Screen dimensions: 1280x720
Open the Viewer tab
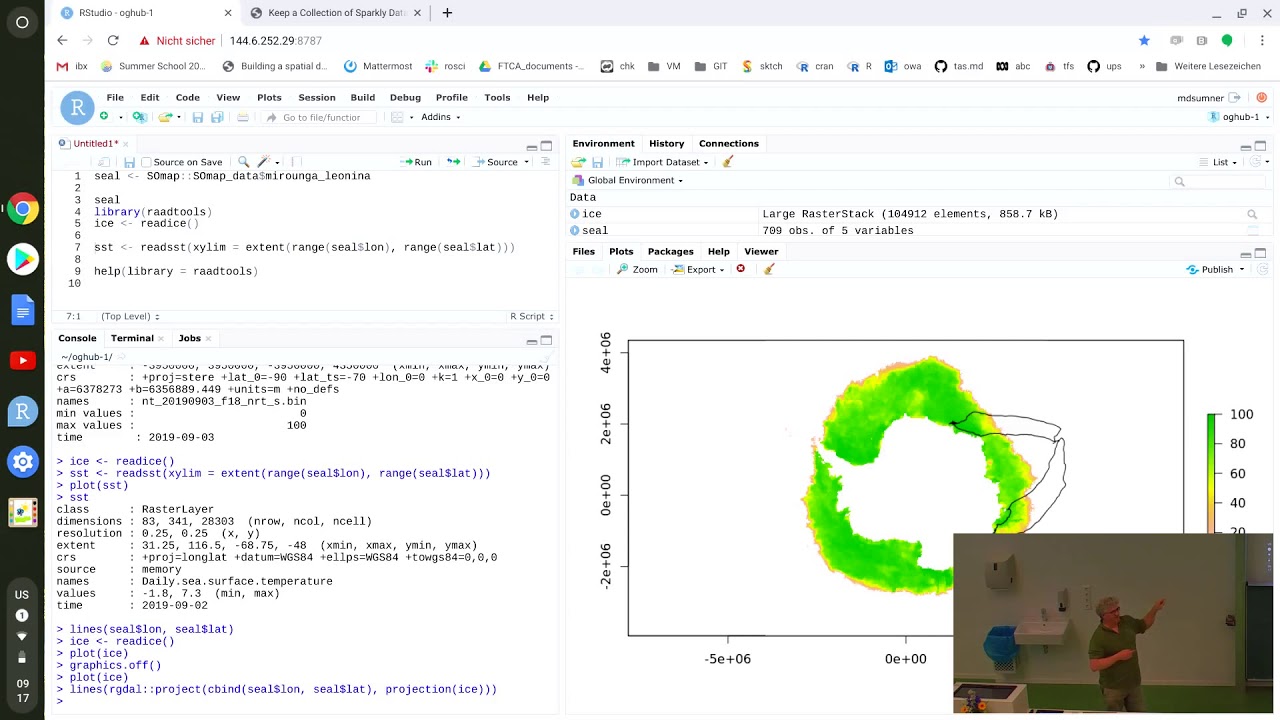pyautogui.click(x=761, y=252)
